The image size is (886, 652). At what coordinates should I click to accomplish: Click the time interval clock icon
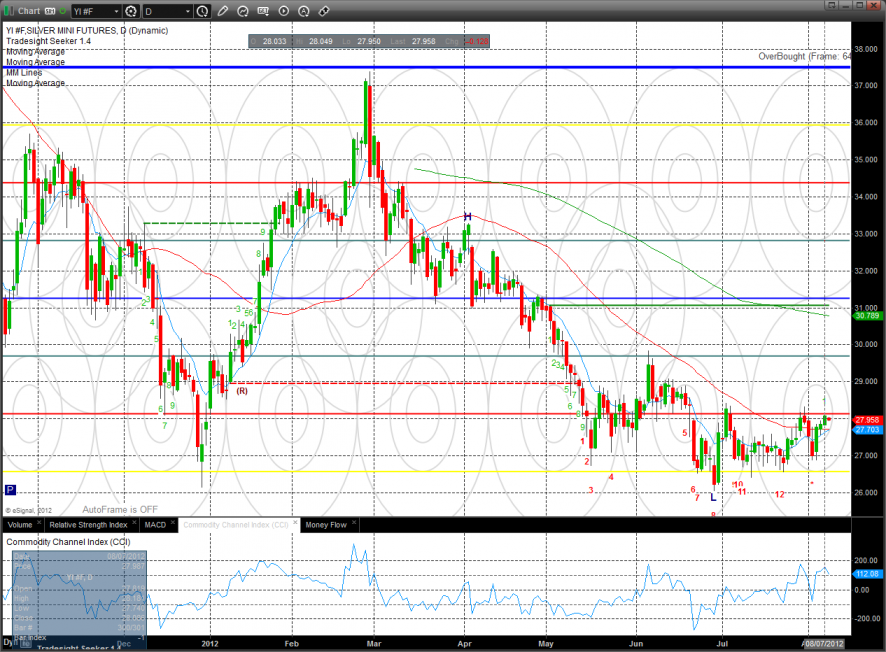tap(203, 12)
